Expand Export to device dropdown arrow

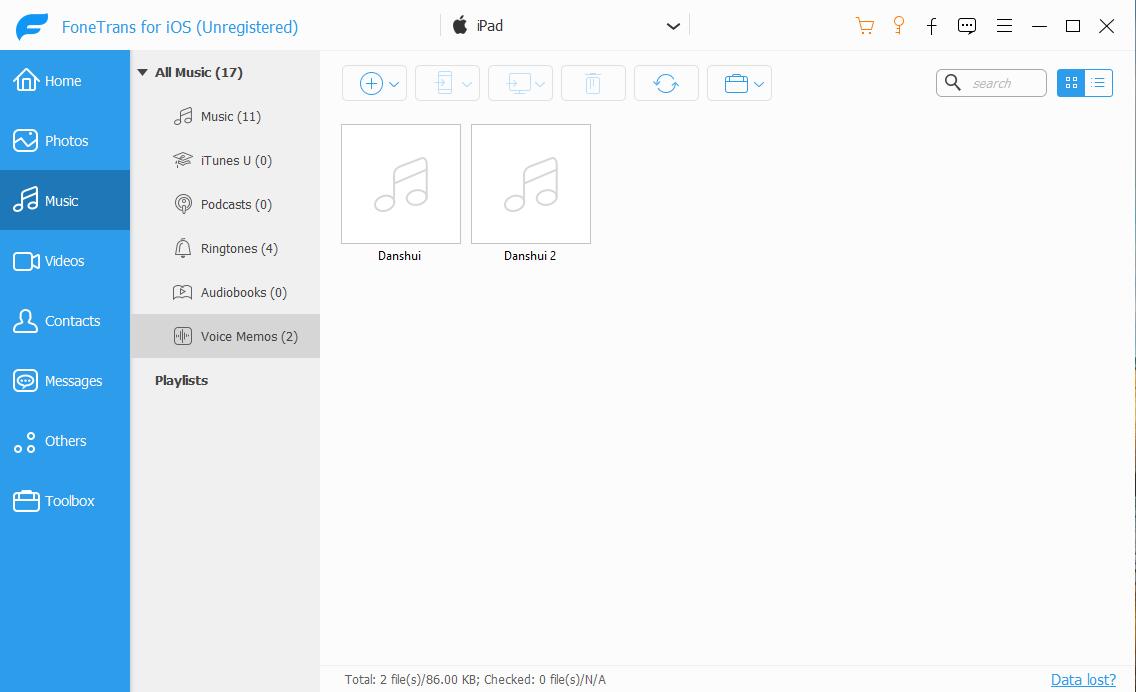click(467, 84)
